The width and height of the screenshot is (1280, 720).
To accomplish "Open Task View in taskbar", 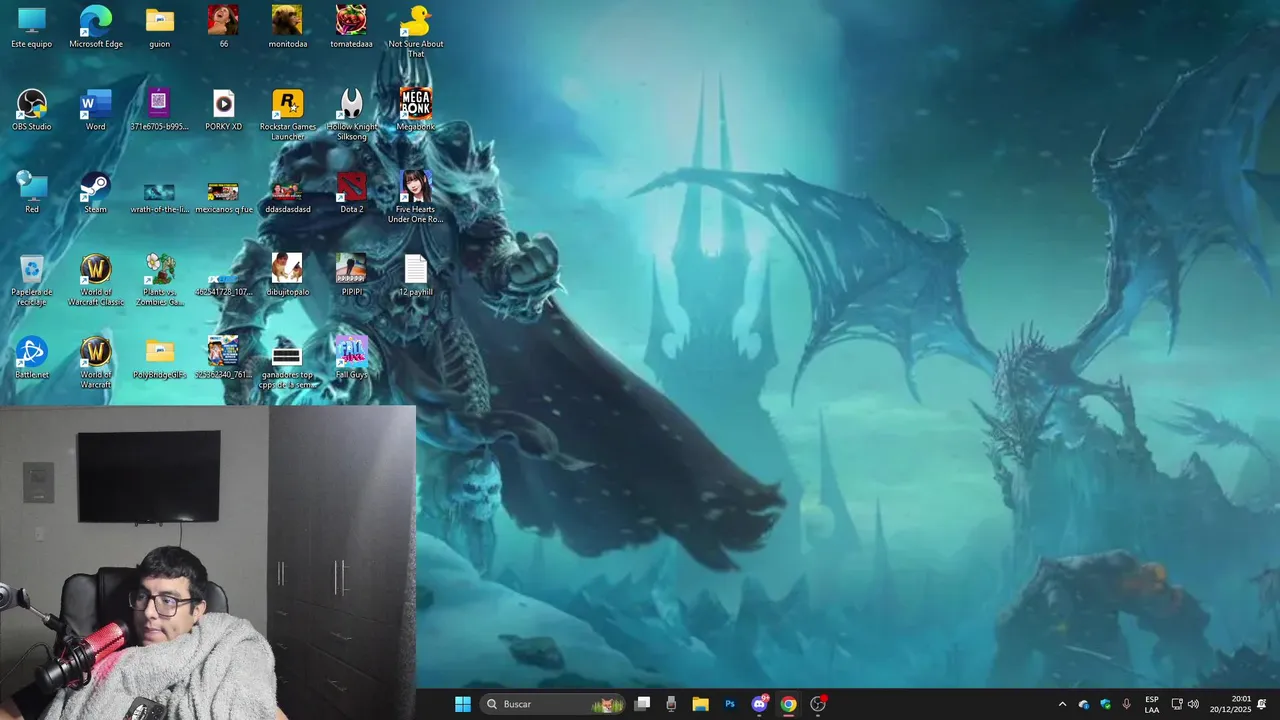I will 643,704.
